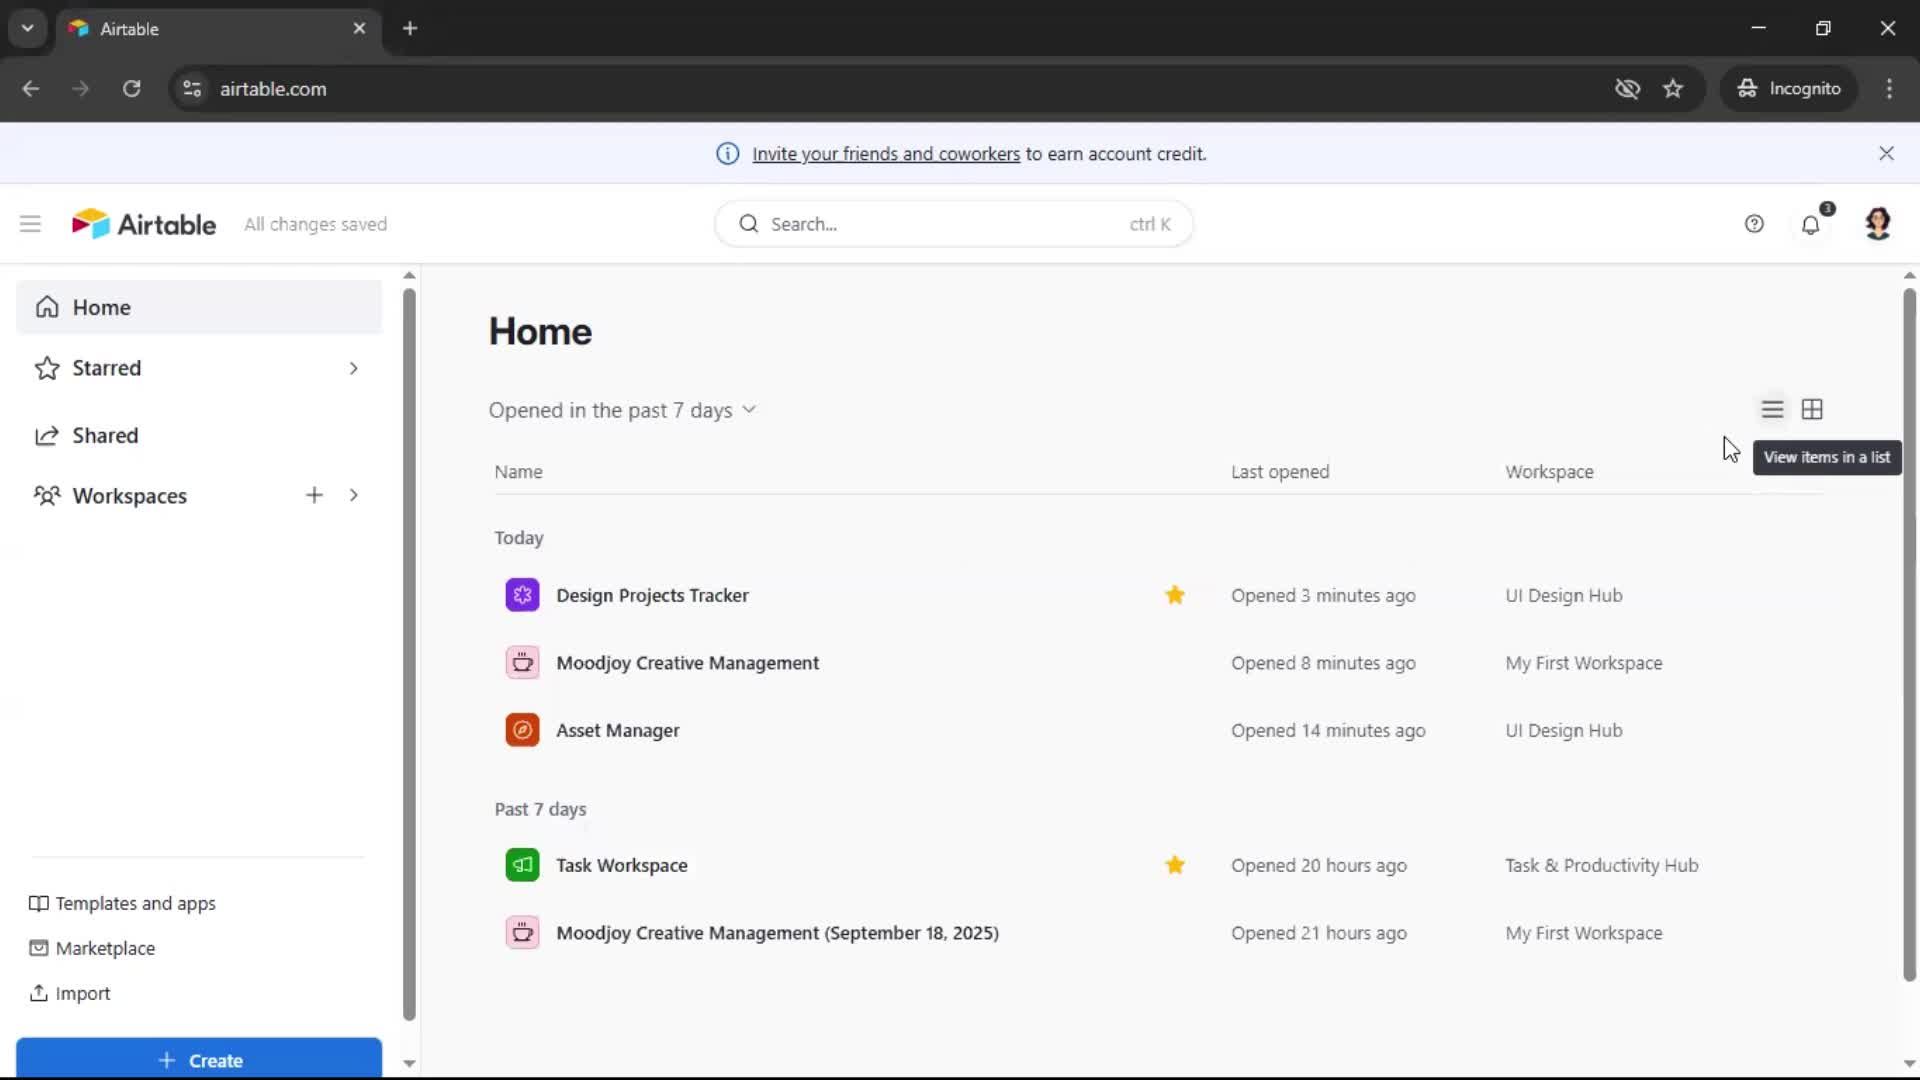Open the tab search dropdown arrow
This screenshot has width=1920, height=1080.
28,29
